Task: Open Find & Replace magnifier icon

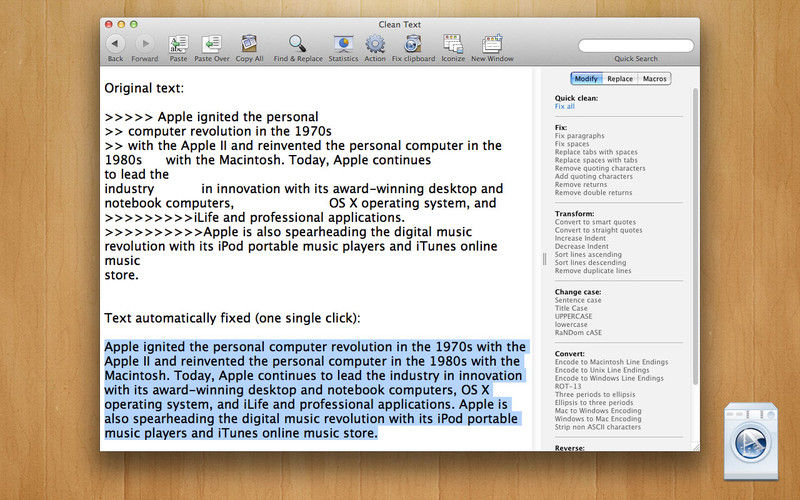Action: 297,44
